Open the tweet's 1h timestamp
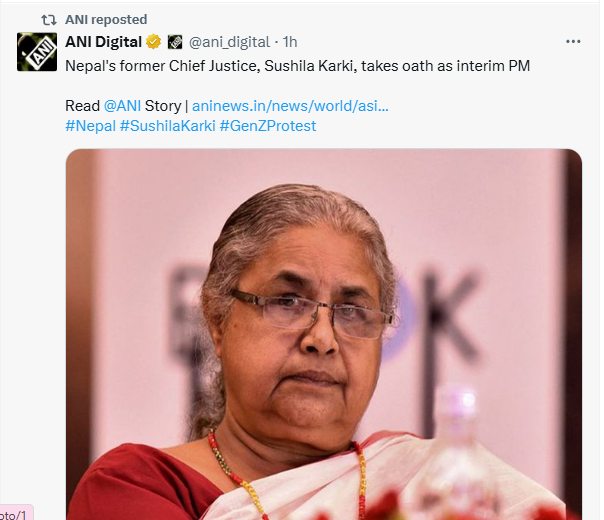 [290, 42]
